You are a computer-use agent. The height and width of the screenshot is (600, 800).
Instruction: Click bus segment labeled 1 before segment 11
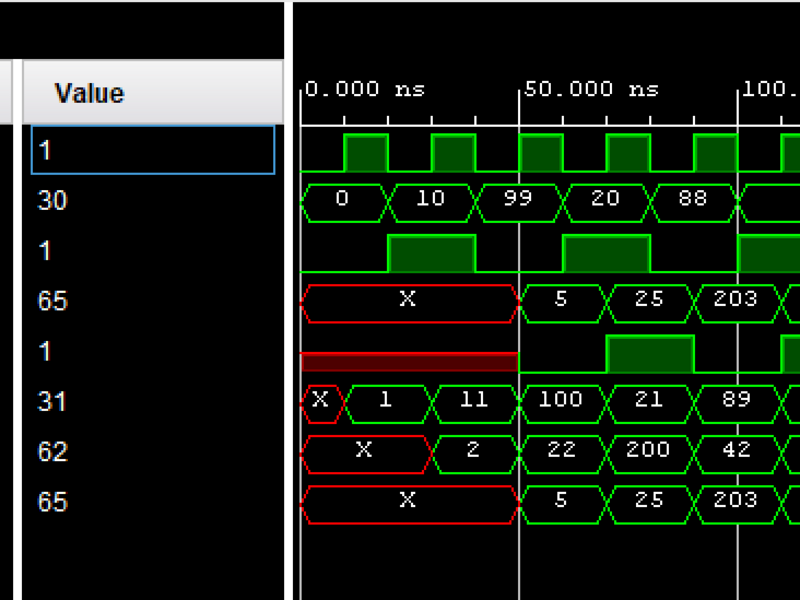388,404
